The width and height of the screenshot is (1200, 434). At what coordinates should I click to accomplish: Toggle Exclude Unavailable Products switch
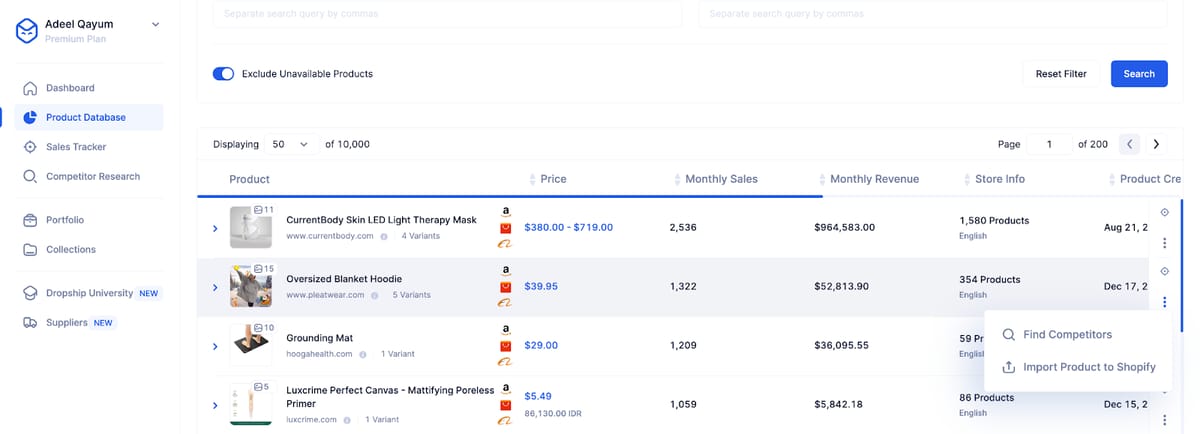(x=223, y=74)
